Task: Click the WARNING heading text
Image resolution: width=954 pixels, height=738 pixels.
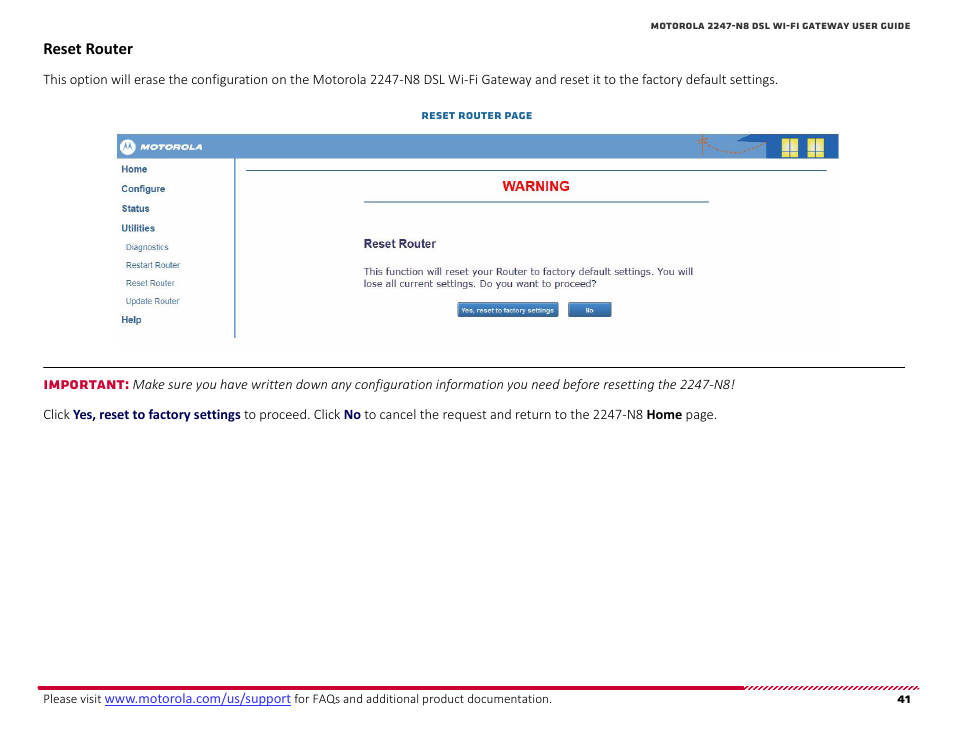Action: 536,186
